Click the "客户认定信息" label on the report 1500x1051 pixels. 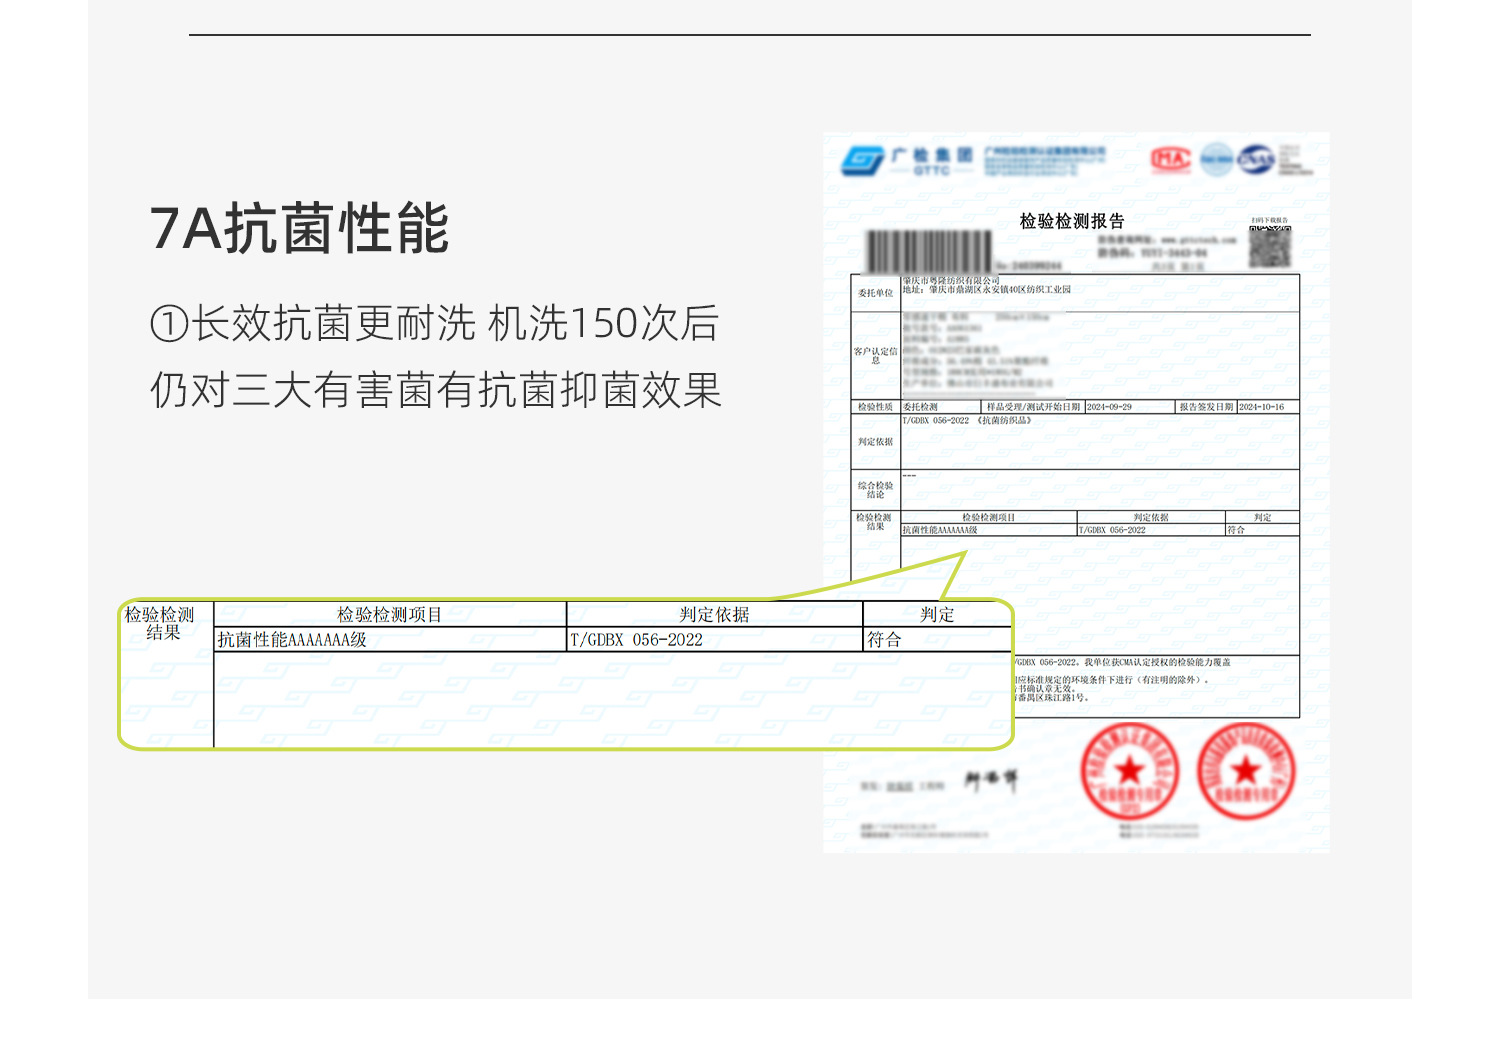pyautogui.click(x=875, y=356)
